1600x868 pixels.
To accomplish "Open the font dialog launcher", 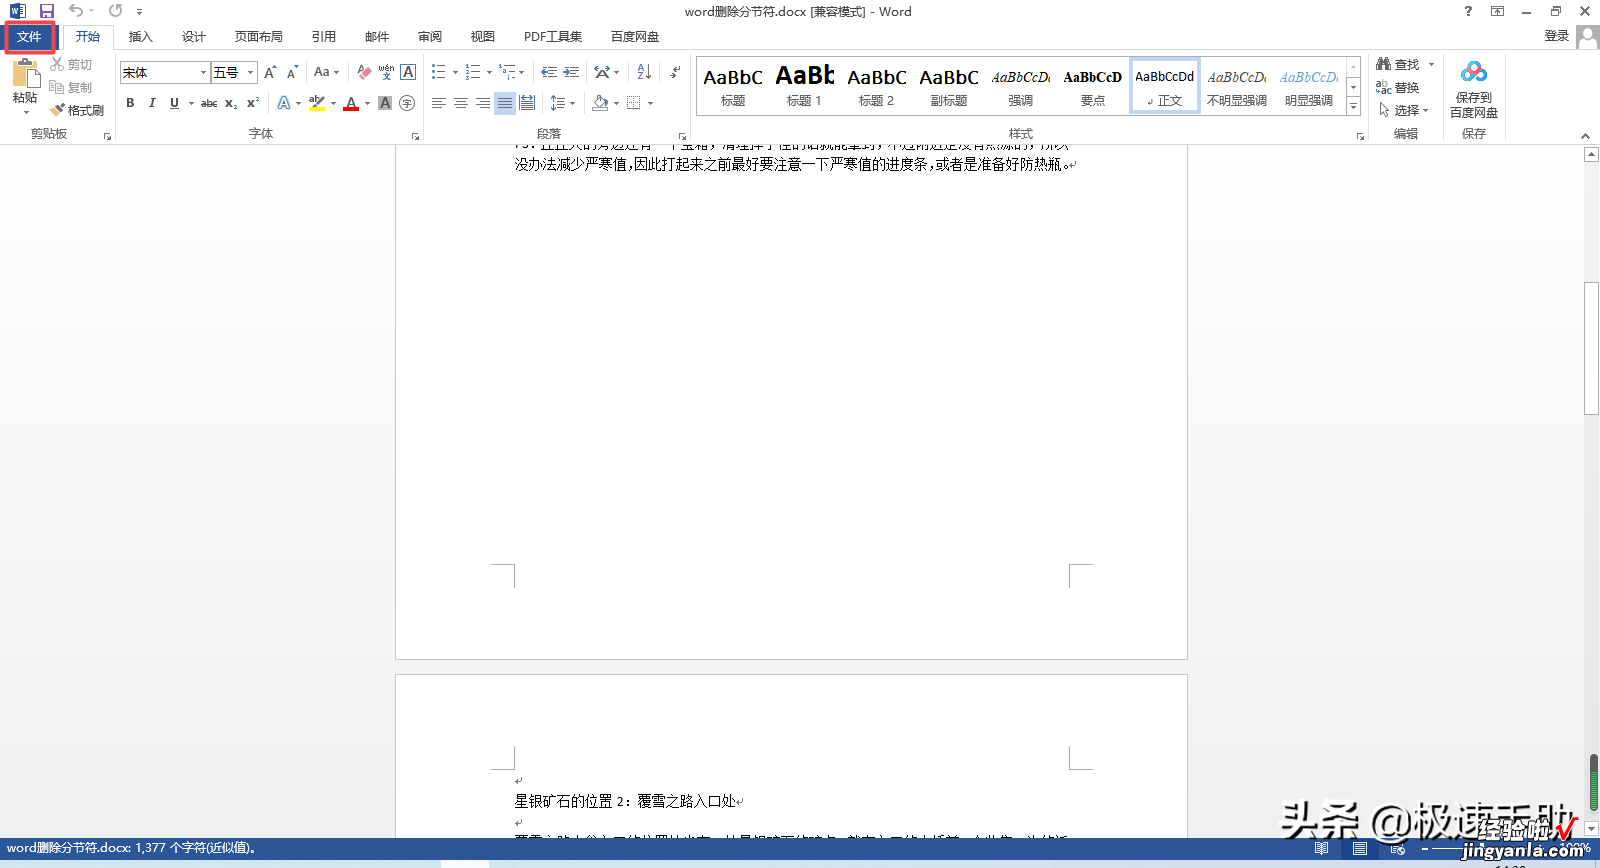I will (415, 136).
